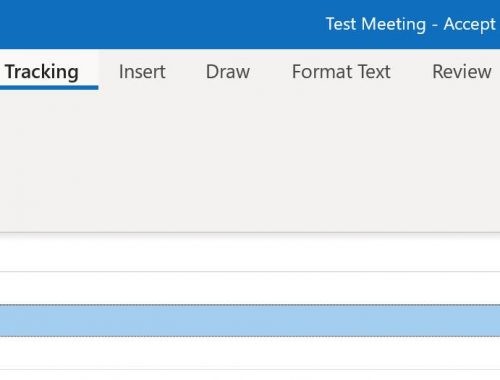Click the blue title bar left of Test Meeting
The width and height of the screenshot is (500, 380).
pos(160,24)
